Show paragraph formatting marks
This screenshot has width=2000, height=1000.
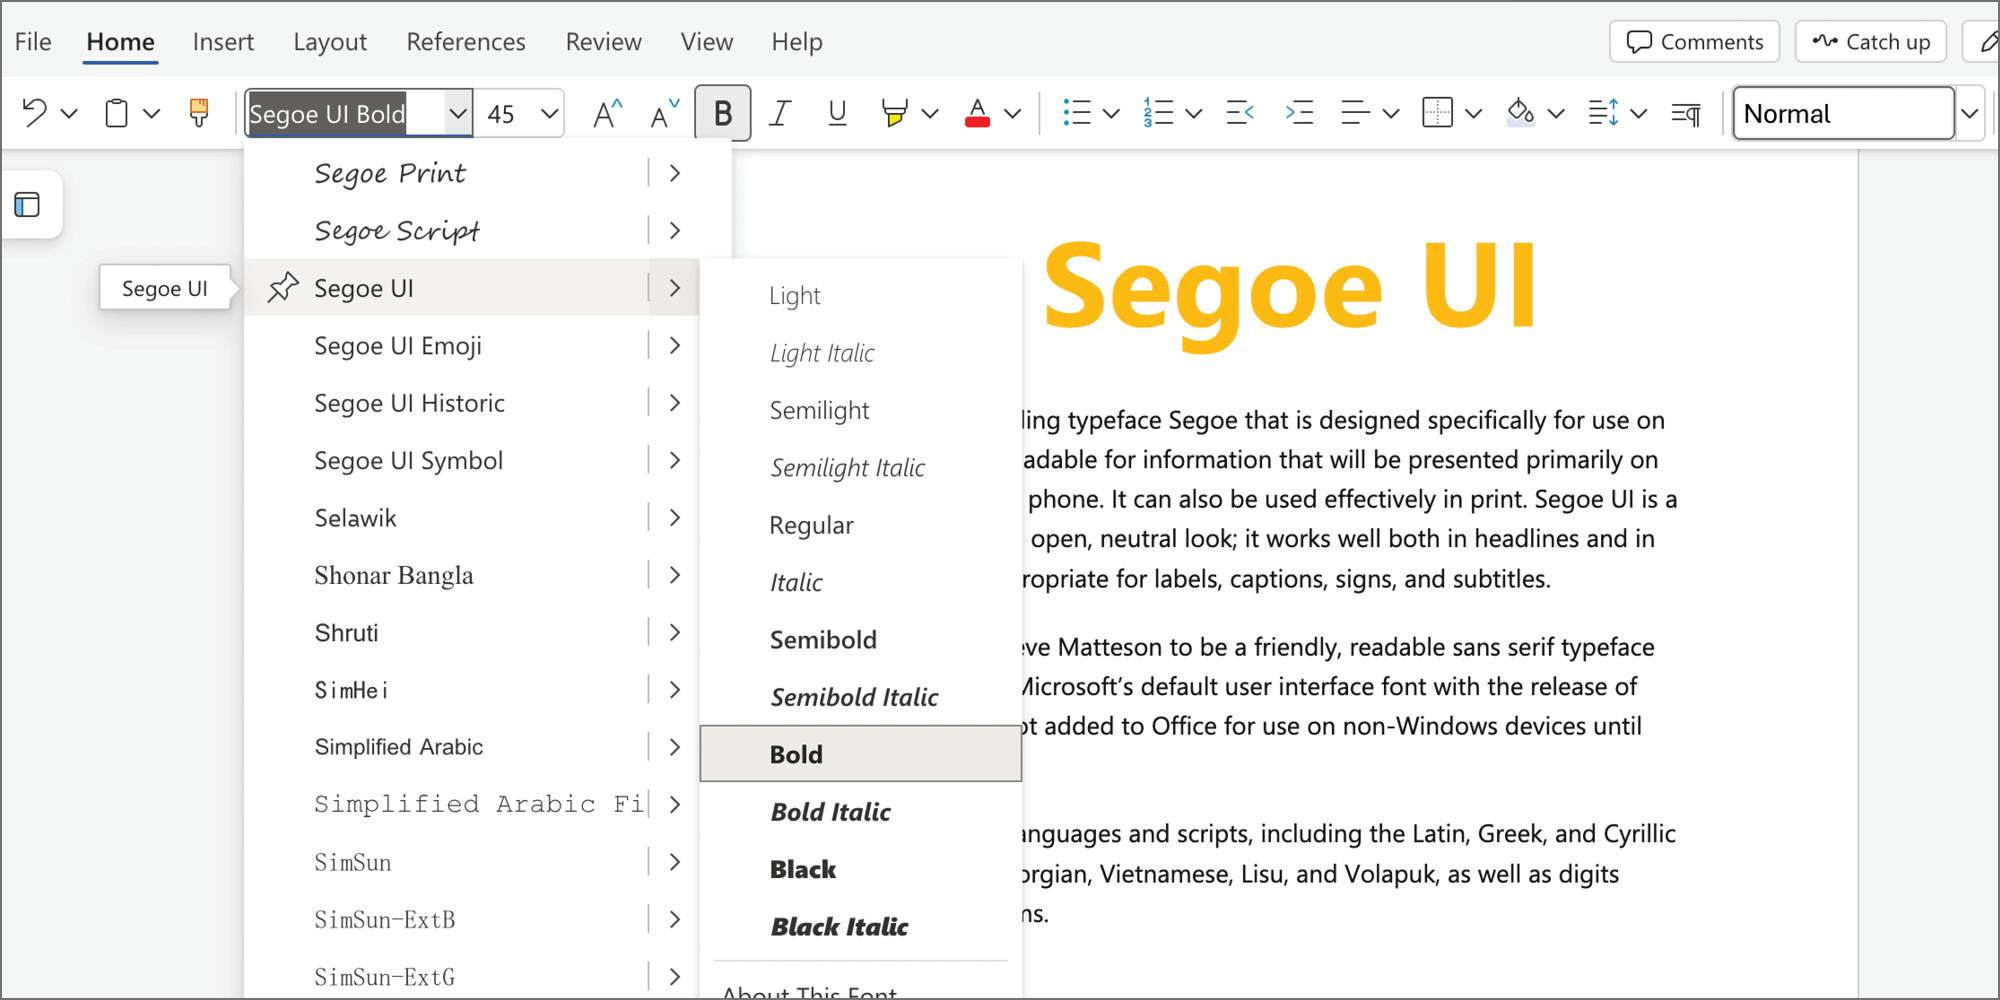click(x=1685, y=112)
